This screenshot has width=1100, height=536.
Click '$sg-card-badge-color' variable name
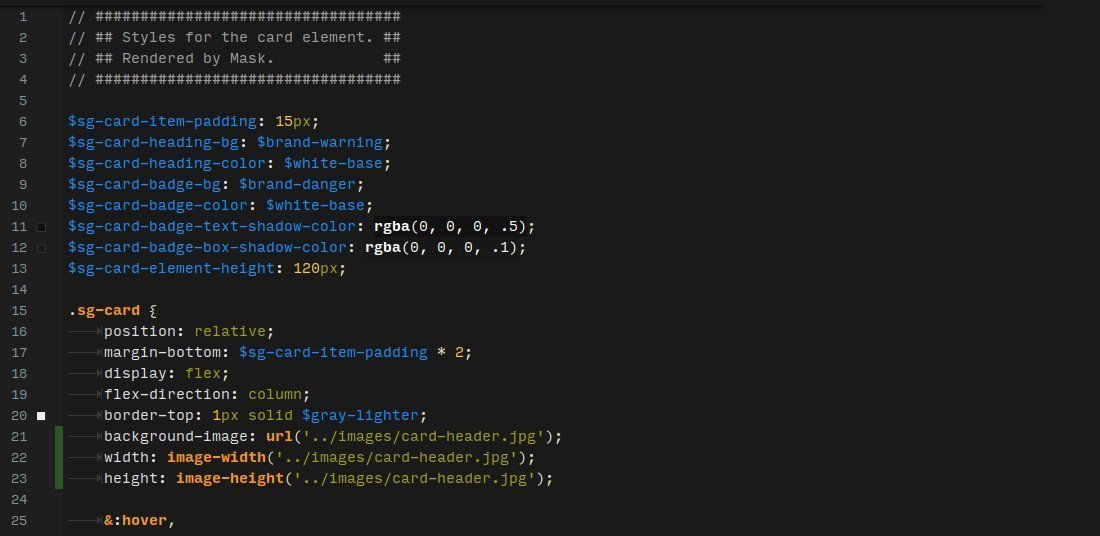[158, 206]
